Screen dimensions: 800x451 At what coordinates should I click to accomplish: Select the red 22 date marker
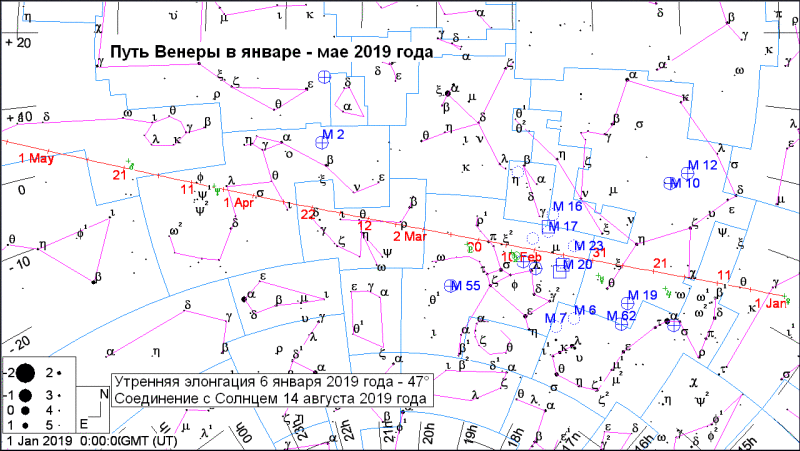[308, 215]
